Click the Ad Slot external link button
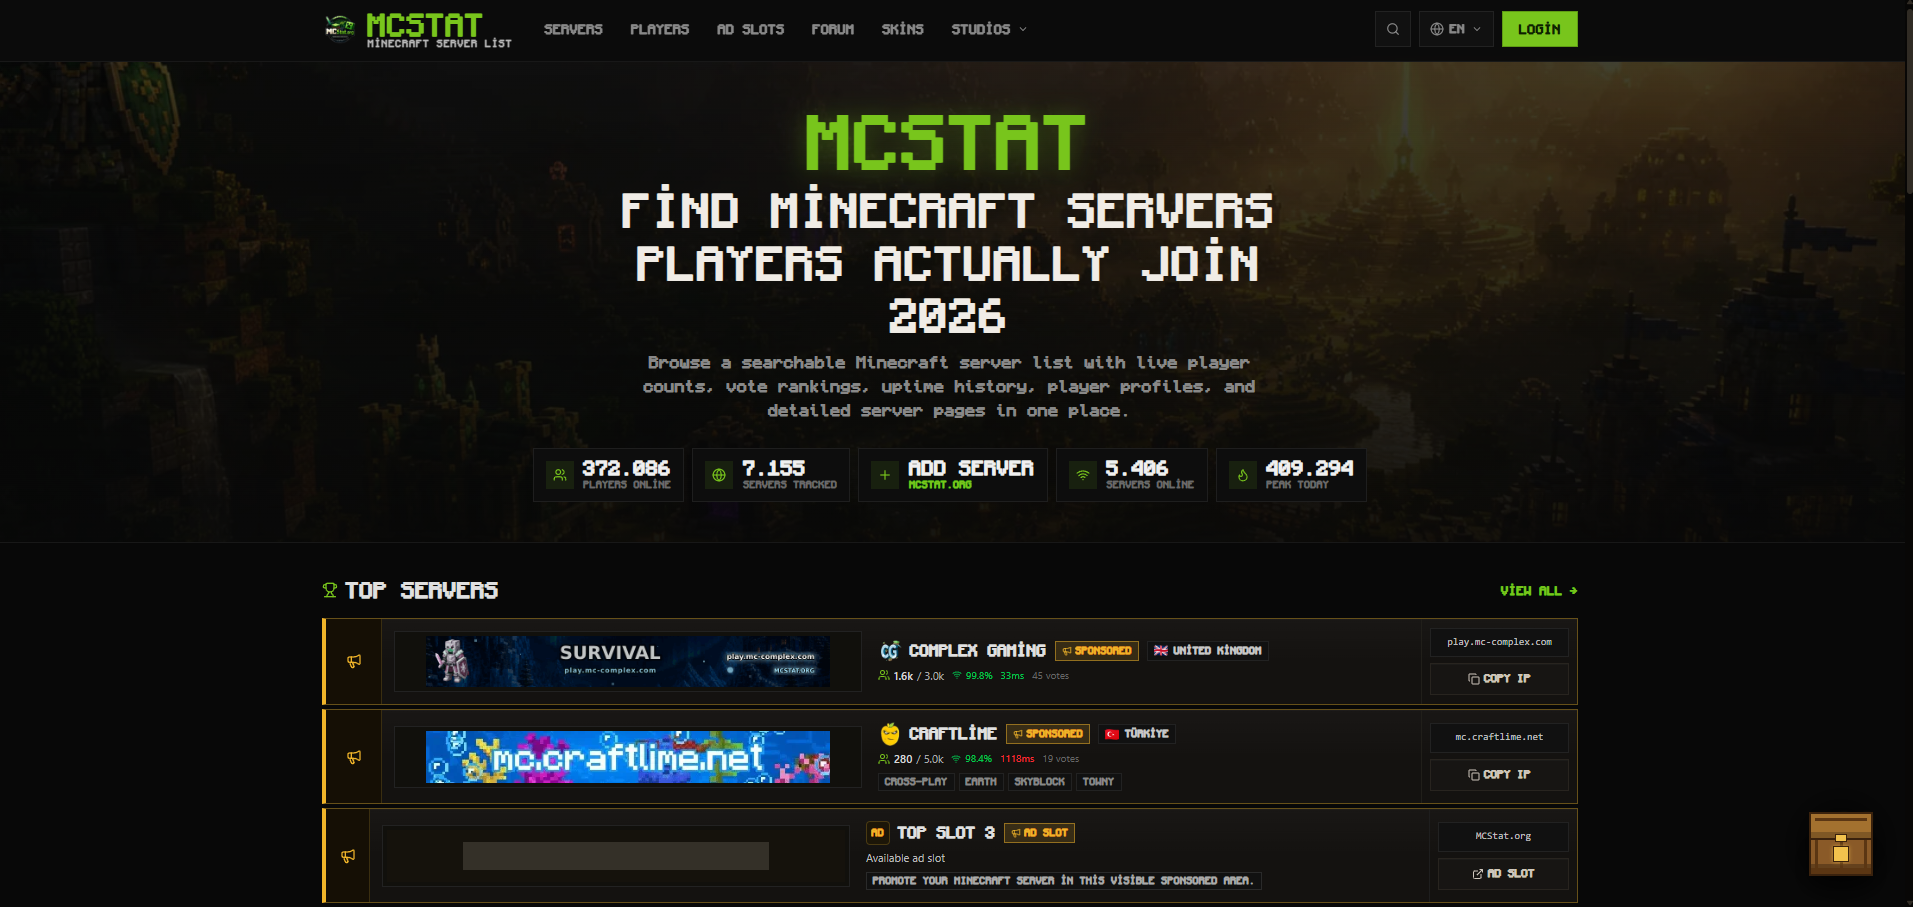 point(1503,874)
